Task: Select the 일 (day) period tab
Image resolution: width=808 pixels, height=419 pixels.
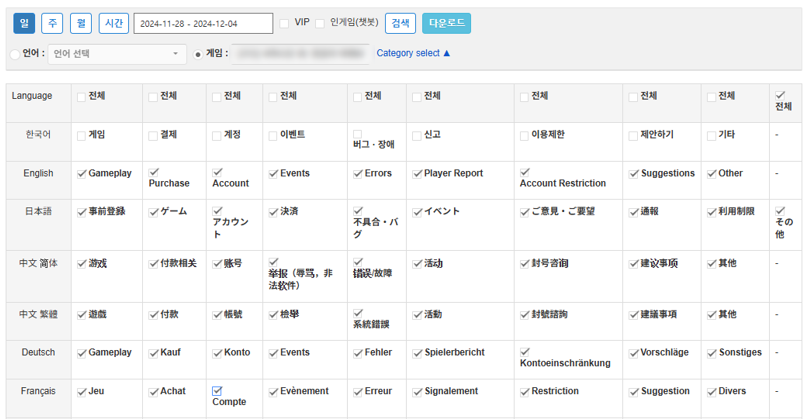Action: point(22,23)
